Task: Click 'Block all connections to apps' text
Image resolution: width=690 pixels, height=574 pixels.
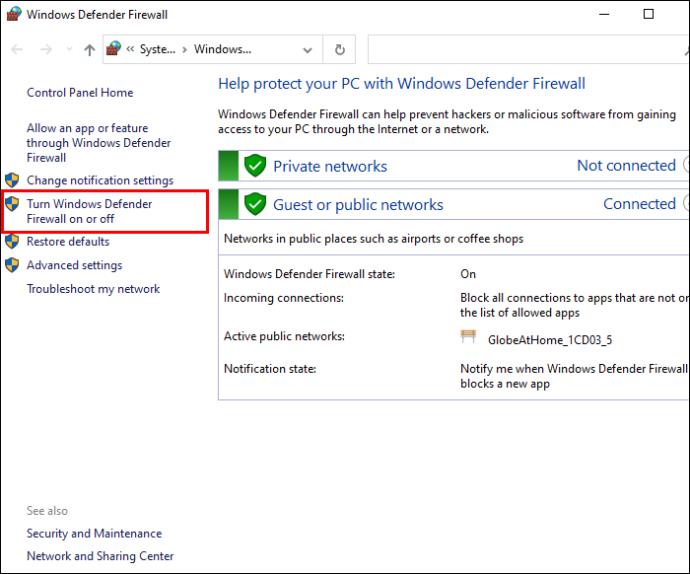Action: (x=575, y=305)
